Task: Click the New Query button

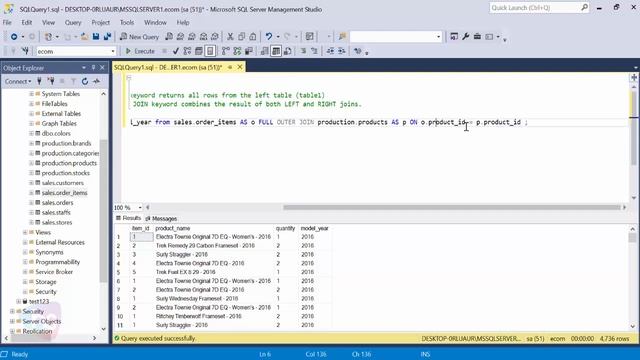Action: pyautogui.click(x=139, y=37)
